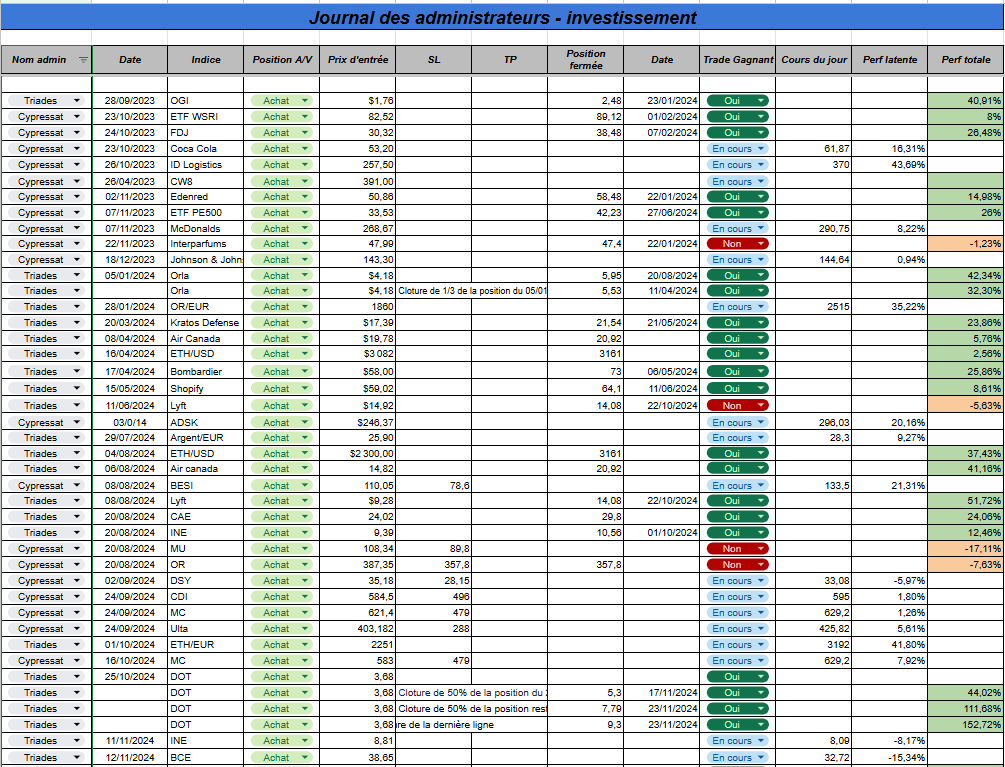Select the orange -17,11% performance cell
Image resolution: width=1005 pixels, height=767 pixels.
(966, 548)
